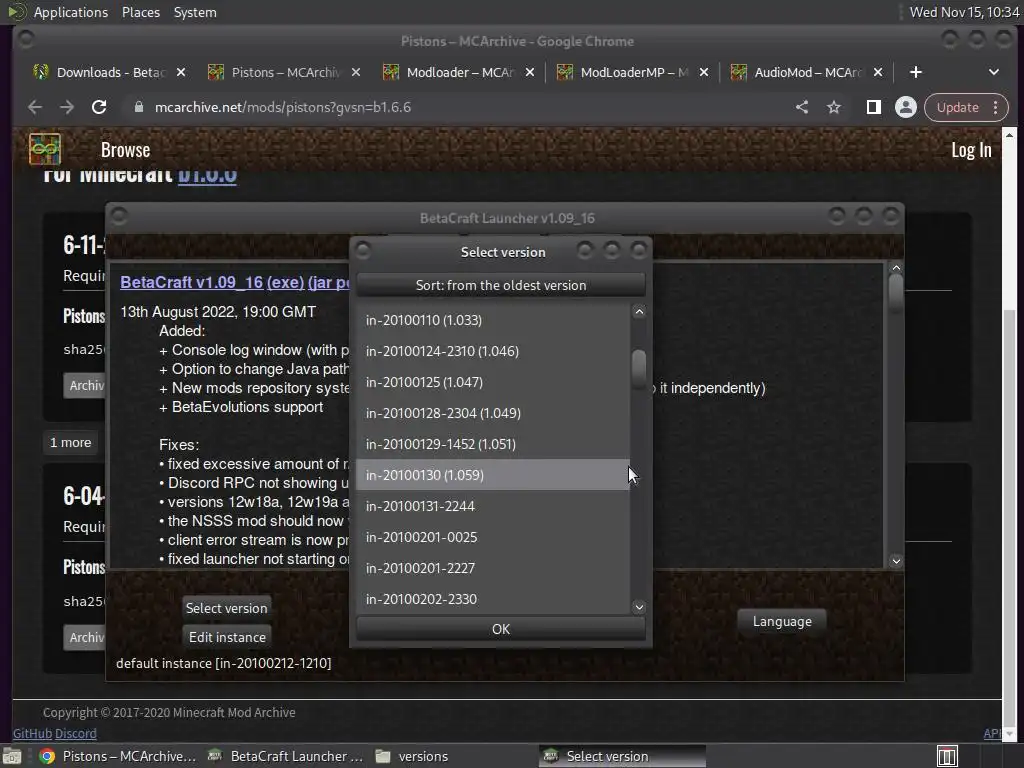1024x768 pixels.
Task: Click the show desktop icon in bottom panel
Action: coord(12,756)
